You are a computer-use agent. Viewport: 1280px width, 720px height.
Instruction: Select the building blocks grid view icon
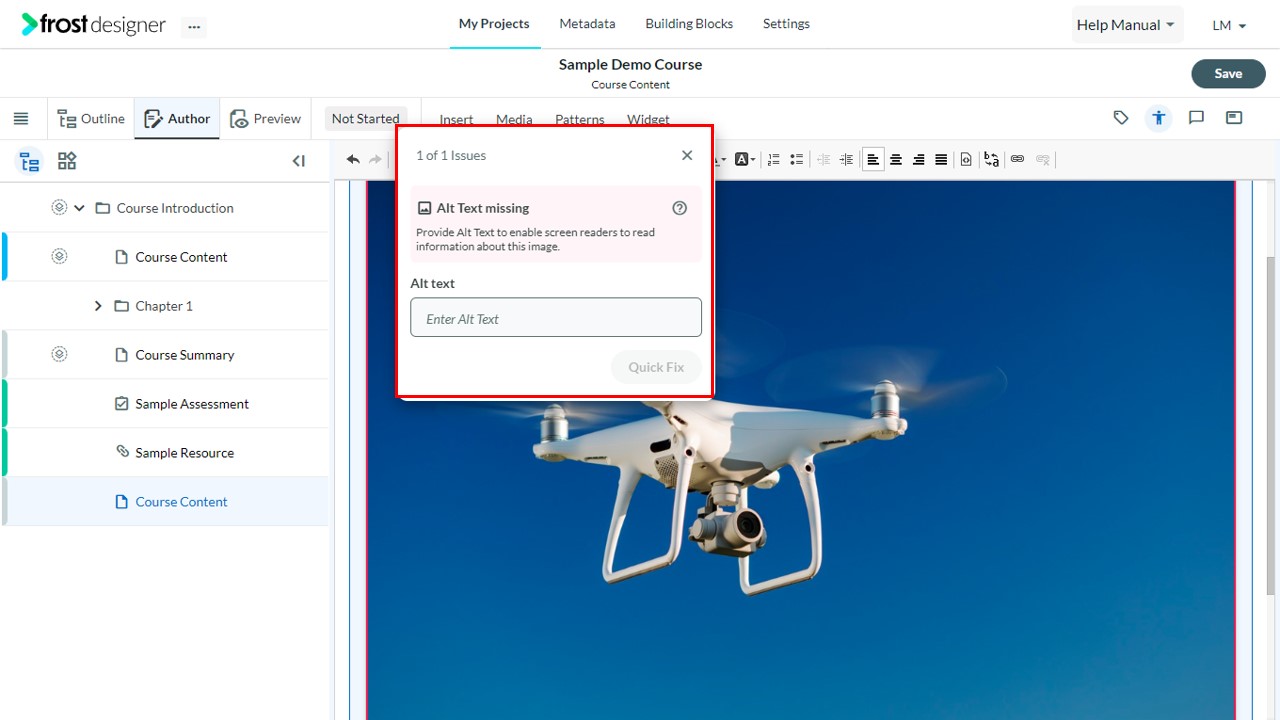(67, 161)
